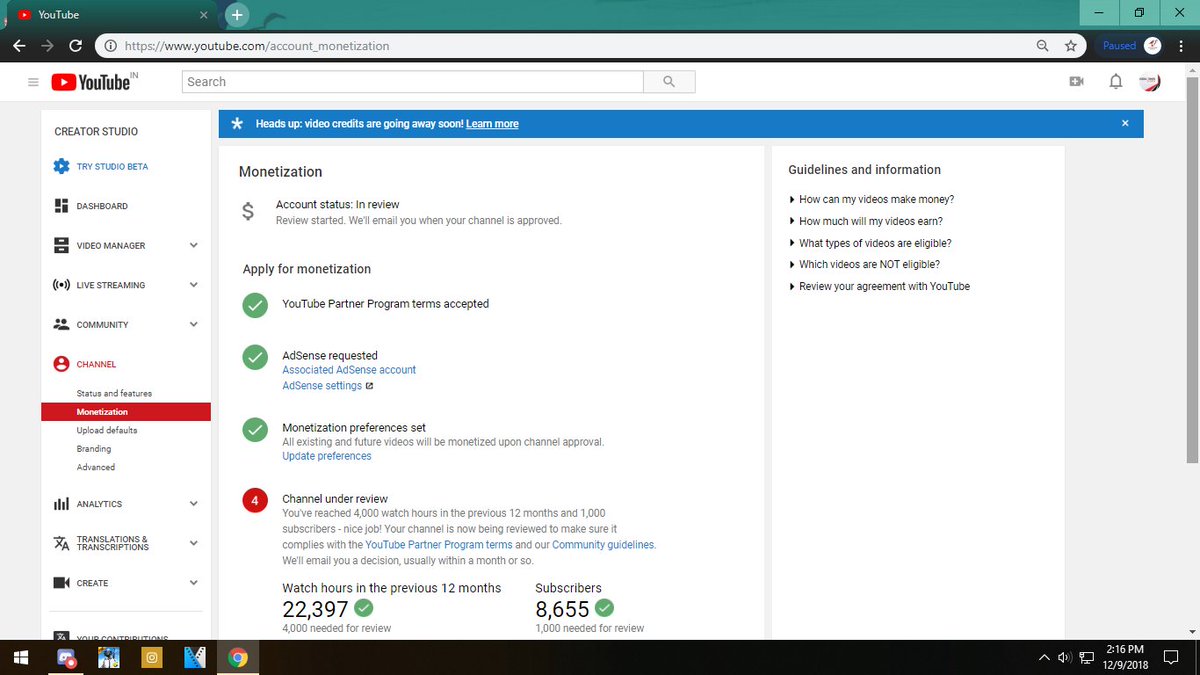The image size is (1200, 675).
Task: Click the browser address bar URL
Action: click(x=257, y=46)
